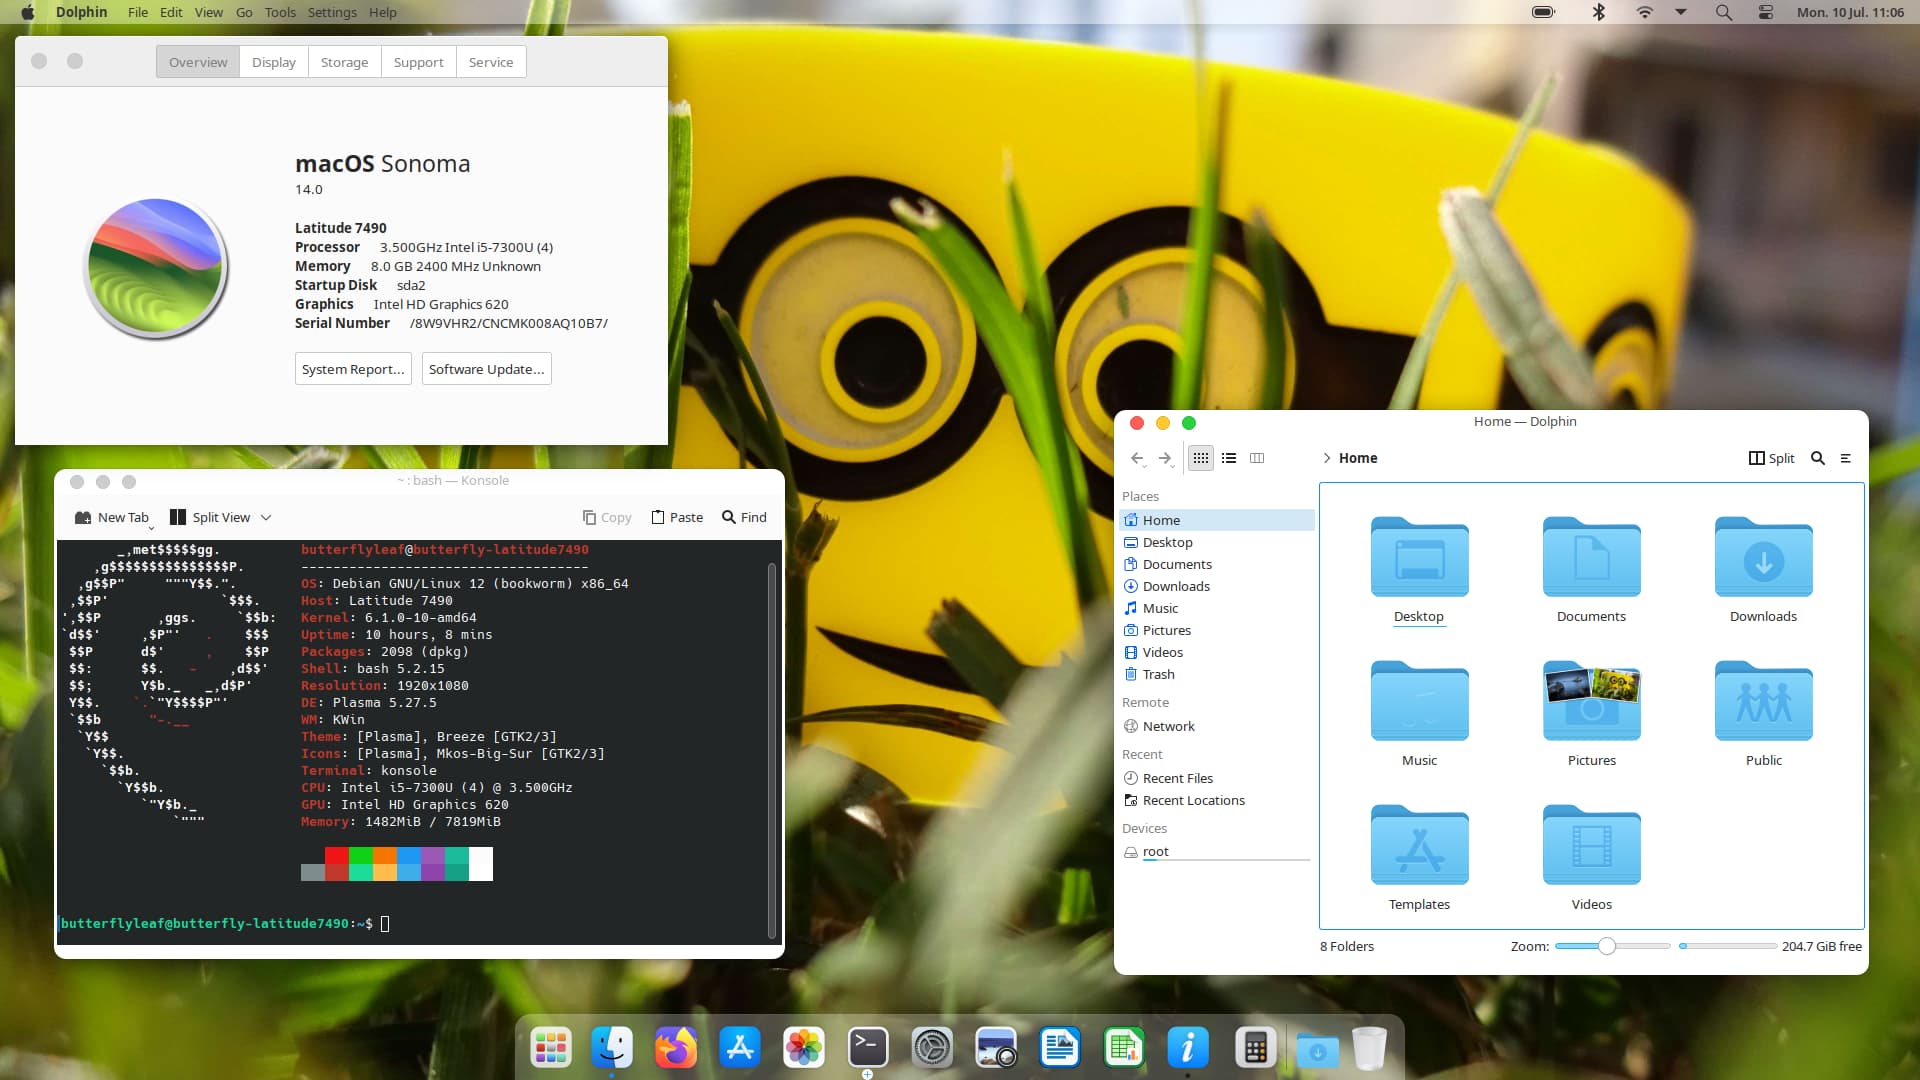This screenshot has height=1080, width=1920.
Task: Click the Bluetooth status icon
Action: [x=1598, y=12]
